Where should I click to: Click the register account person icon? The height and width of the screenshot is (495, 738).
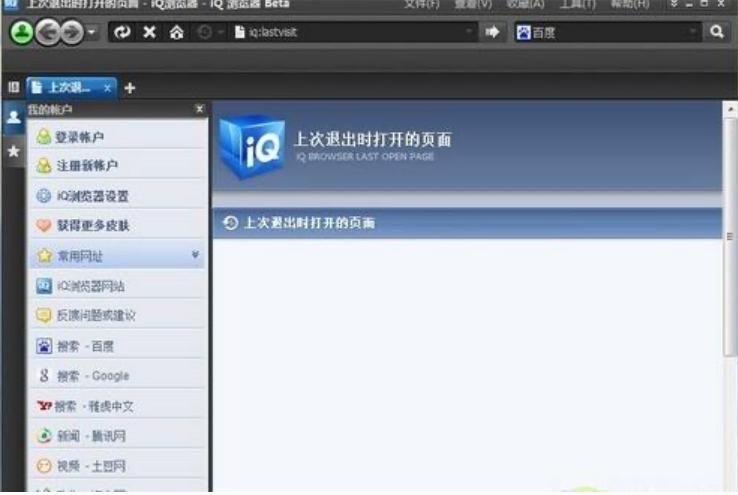[44, 166]
